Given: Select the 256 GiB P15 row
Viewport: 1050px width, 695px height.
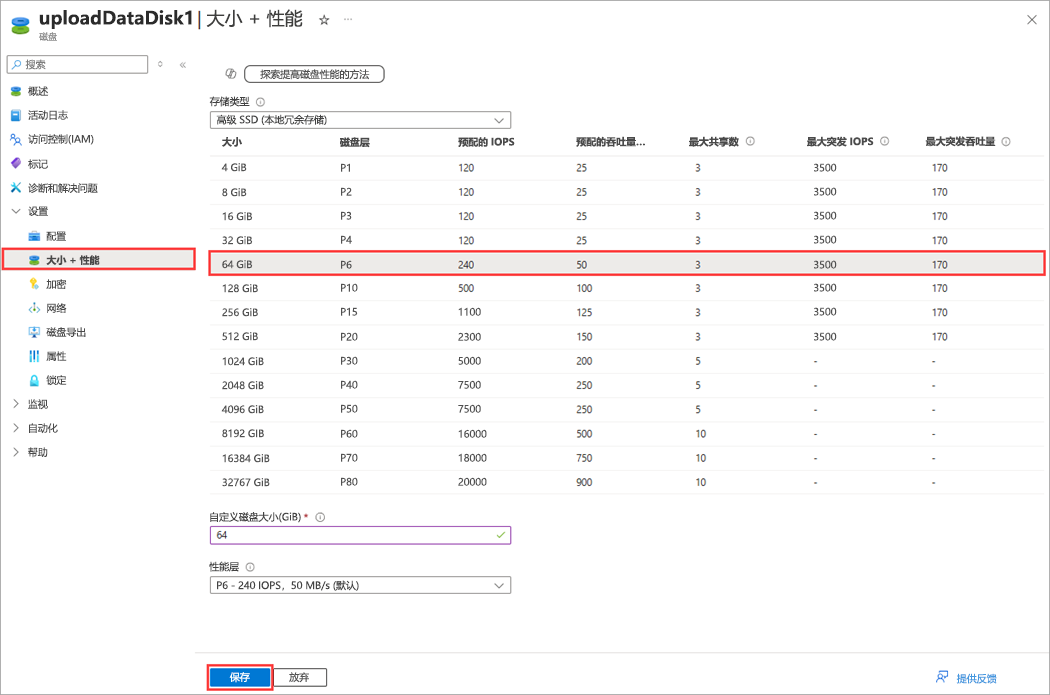Looking at the screenshot, I should coord(627,313).
